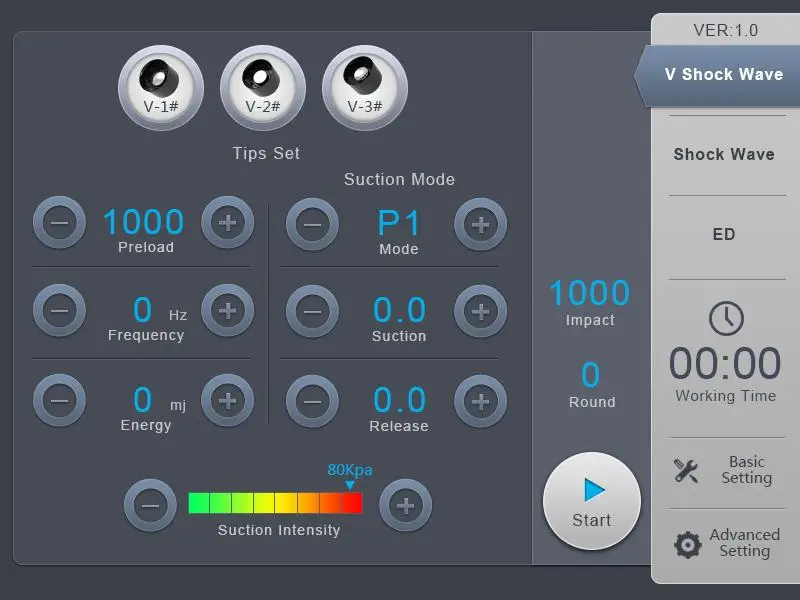Screen dimensions: 800x600
Task: Decrease the Energy in mj
Action: pyautogui.click(x=59, y=400)
